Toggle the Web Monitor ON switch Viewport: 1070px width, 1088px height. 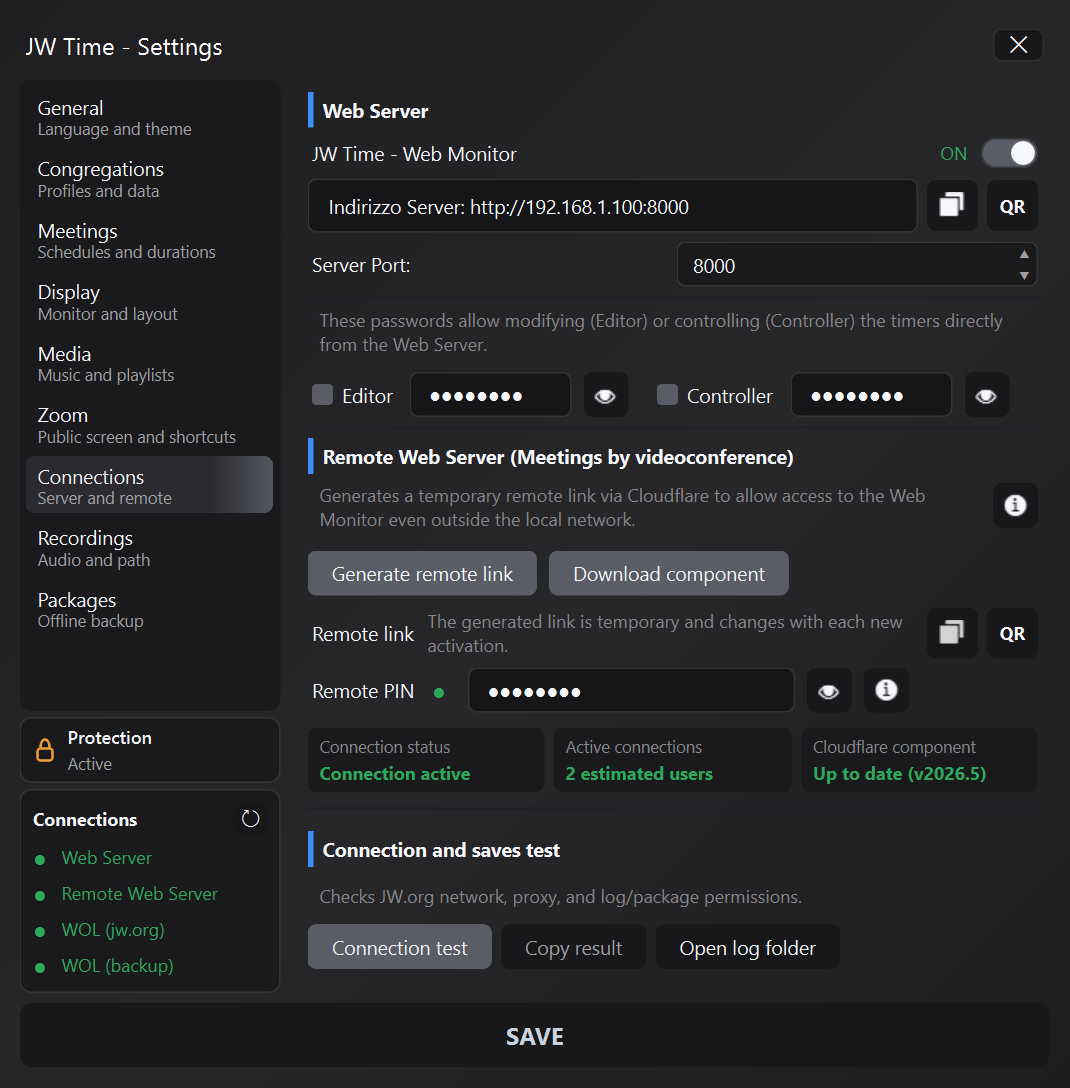1009,153
